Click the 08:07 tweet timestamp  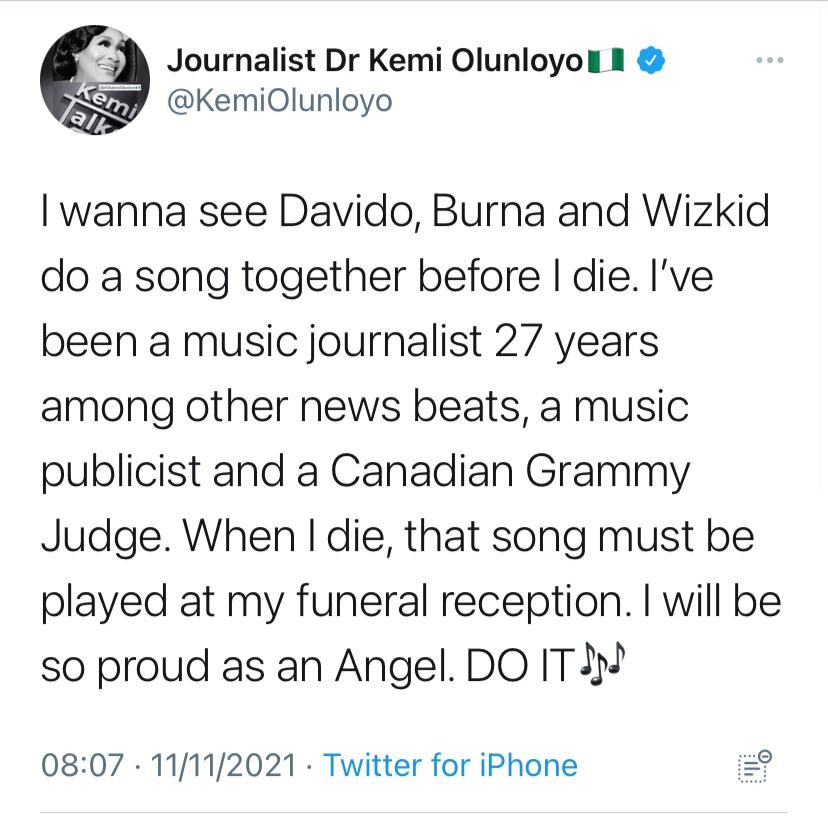click(x=83, y=766)
